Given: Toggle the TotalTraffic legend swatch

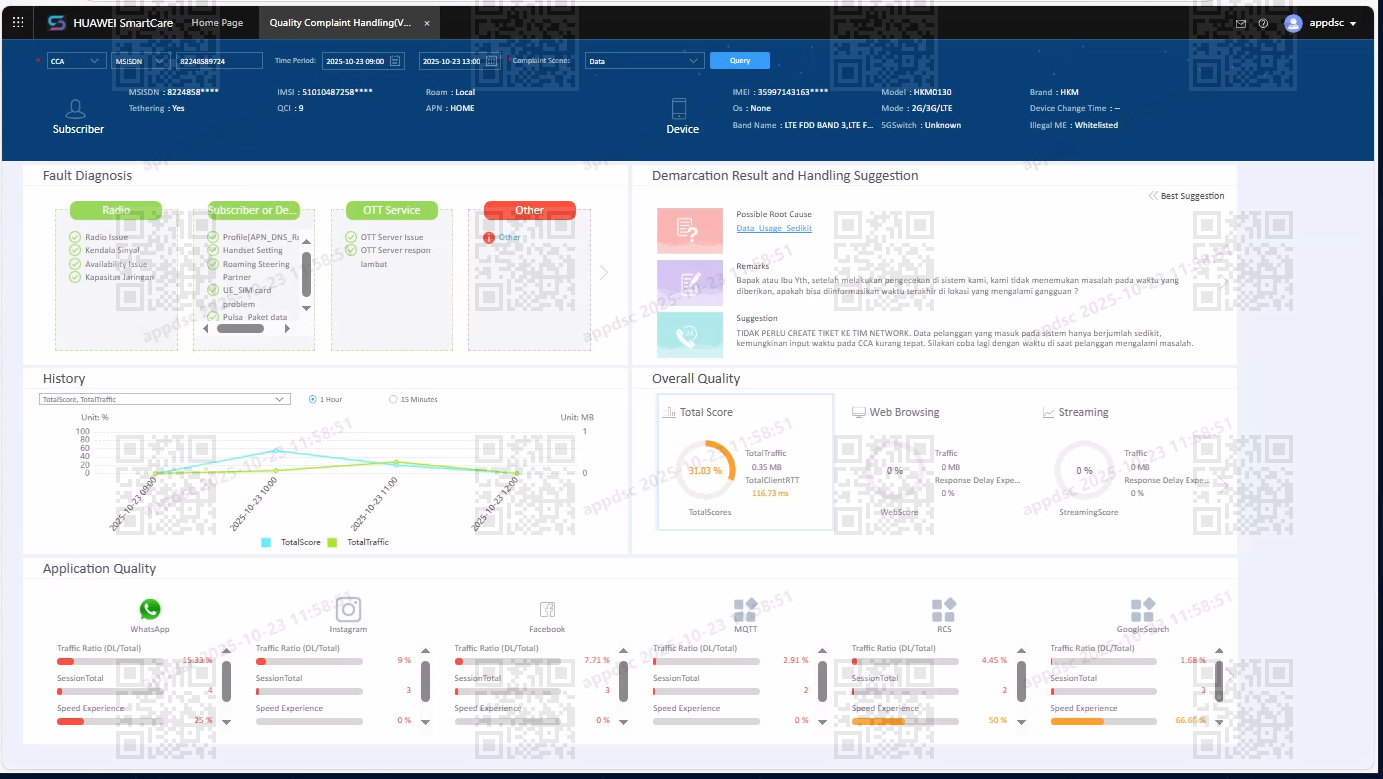Looking at the screenshot, I should (332, 542).
